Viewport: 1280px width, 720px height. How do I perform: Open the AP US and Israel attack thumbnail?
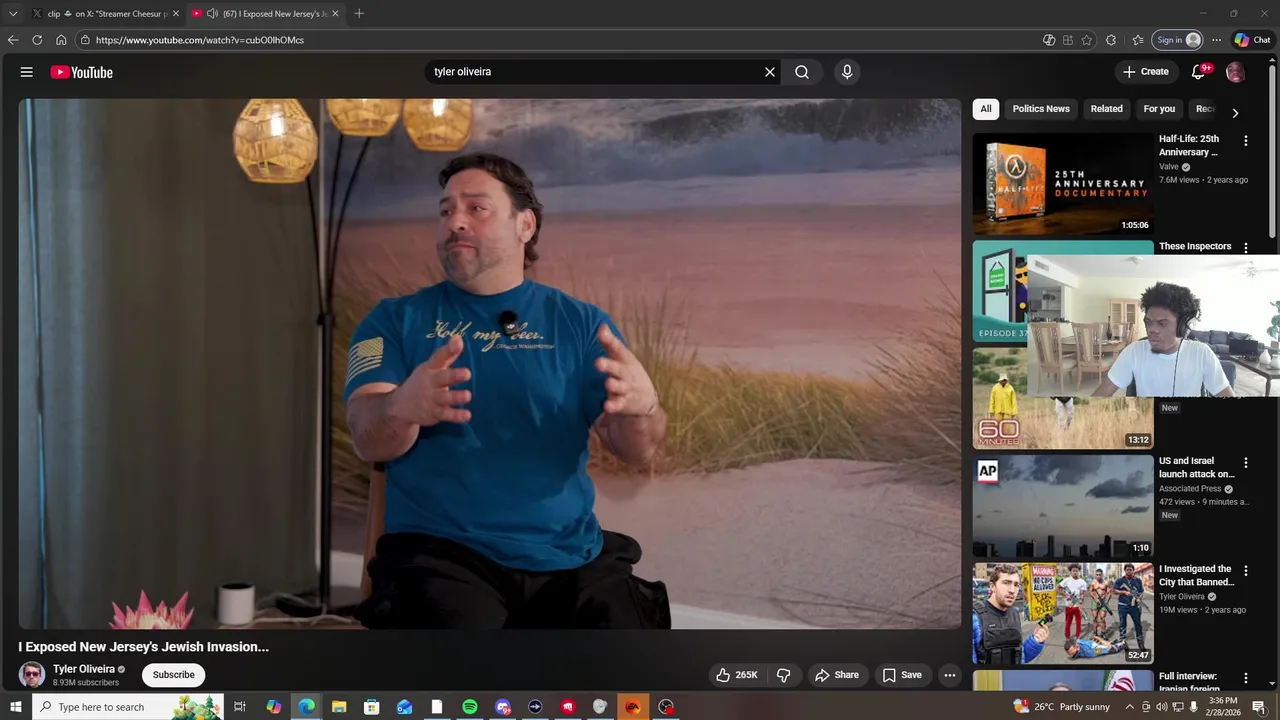(x=1063, y=506)
